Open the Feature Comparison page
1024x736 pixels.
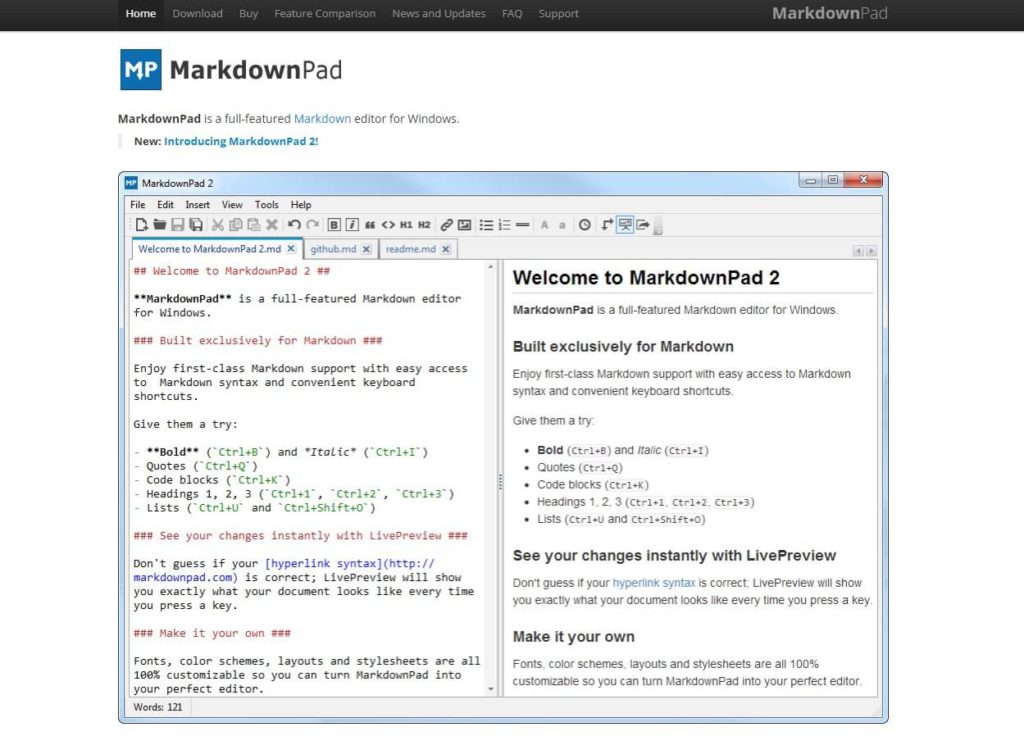pyautogui.click(x=325, y=13)
